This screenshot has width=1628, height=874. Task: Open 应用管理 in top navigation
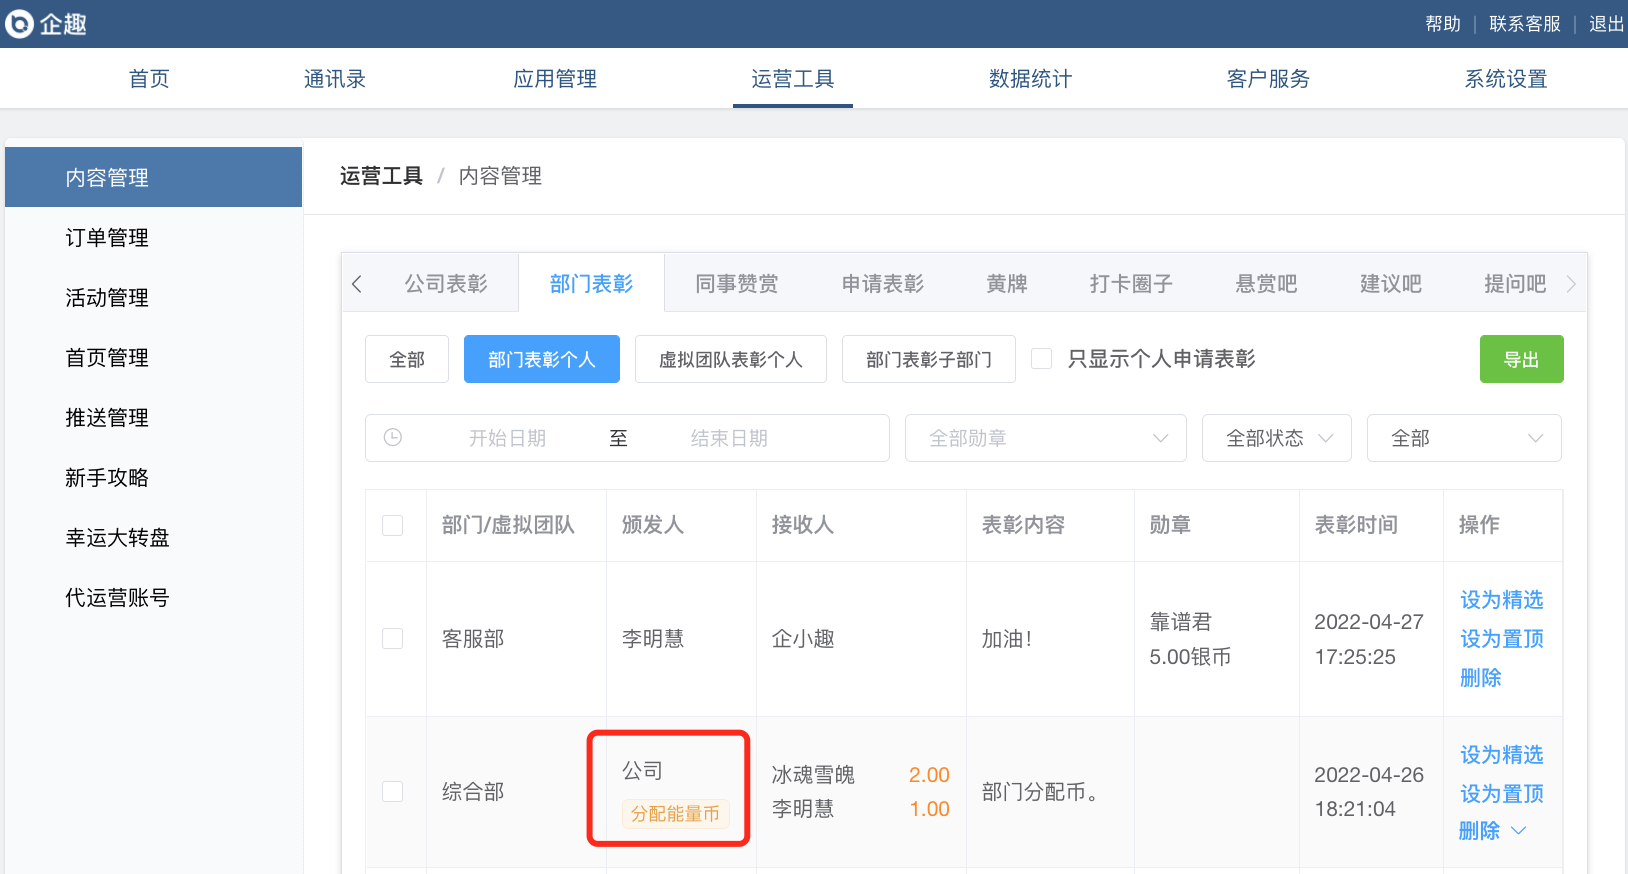click(555, 78)
